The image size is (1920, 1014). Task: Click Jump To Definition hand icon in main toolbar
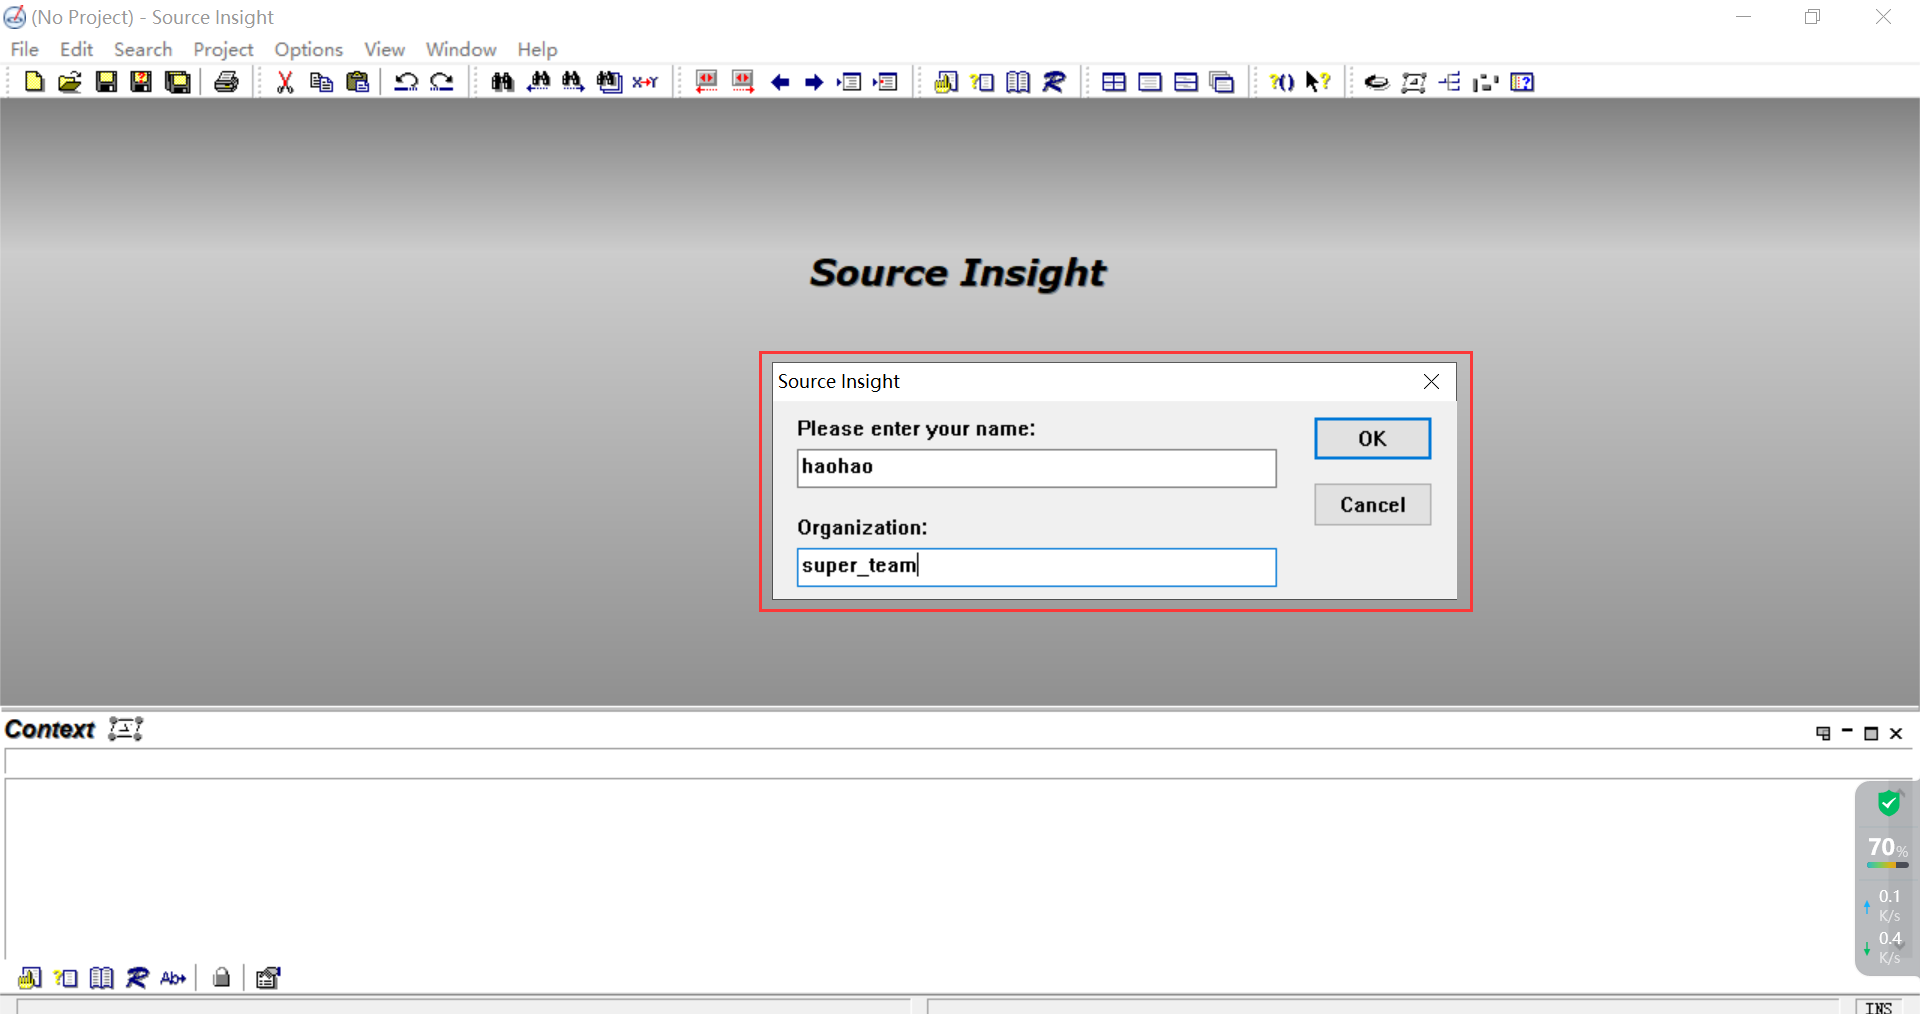(946, 82)
